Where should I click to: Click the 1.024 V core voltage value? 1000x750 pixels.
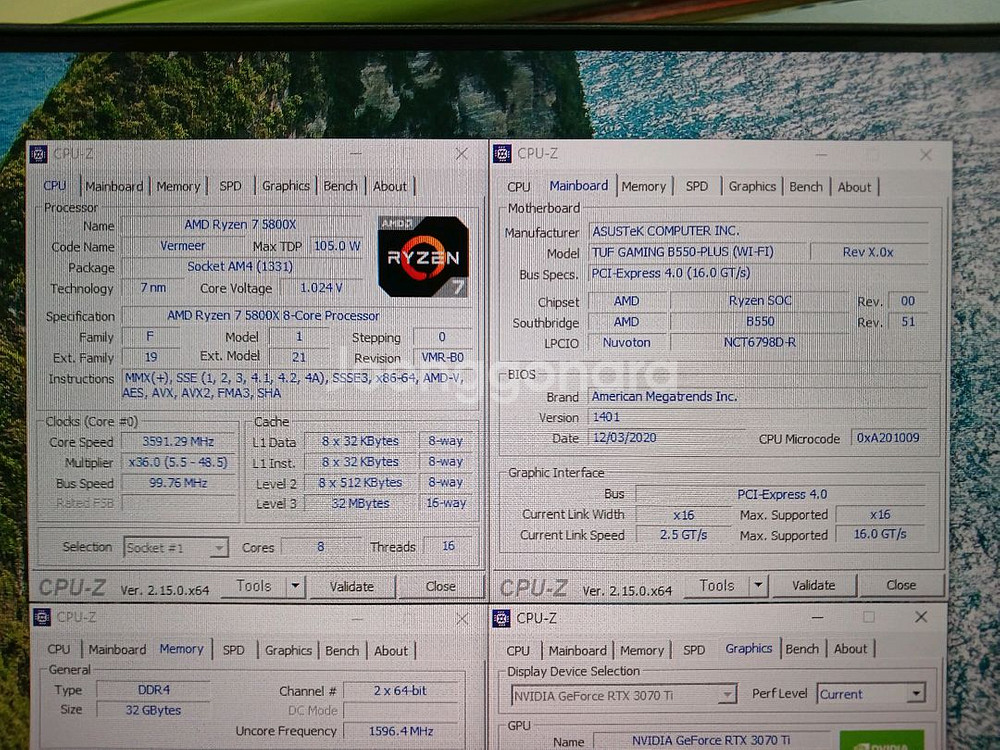click(x=321, y=288)
